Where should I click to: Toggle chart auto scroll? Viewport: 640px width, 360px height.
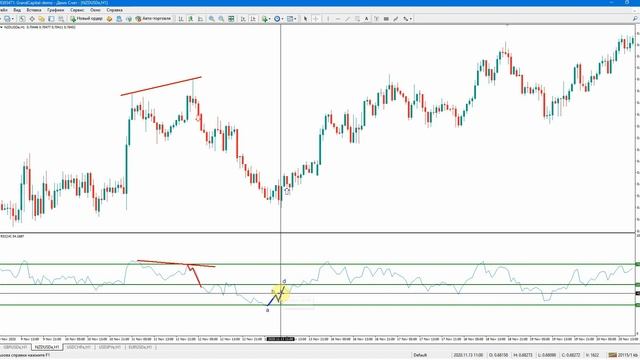[243, 19]
